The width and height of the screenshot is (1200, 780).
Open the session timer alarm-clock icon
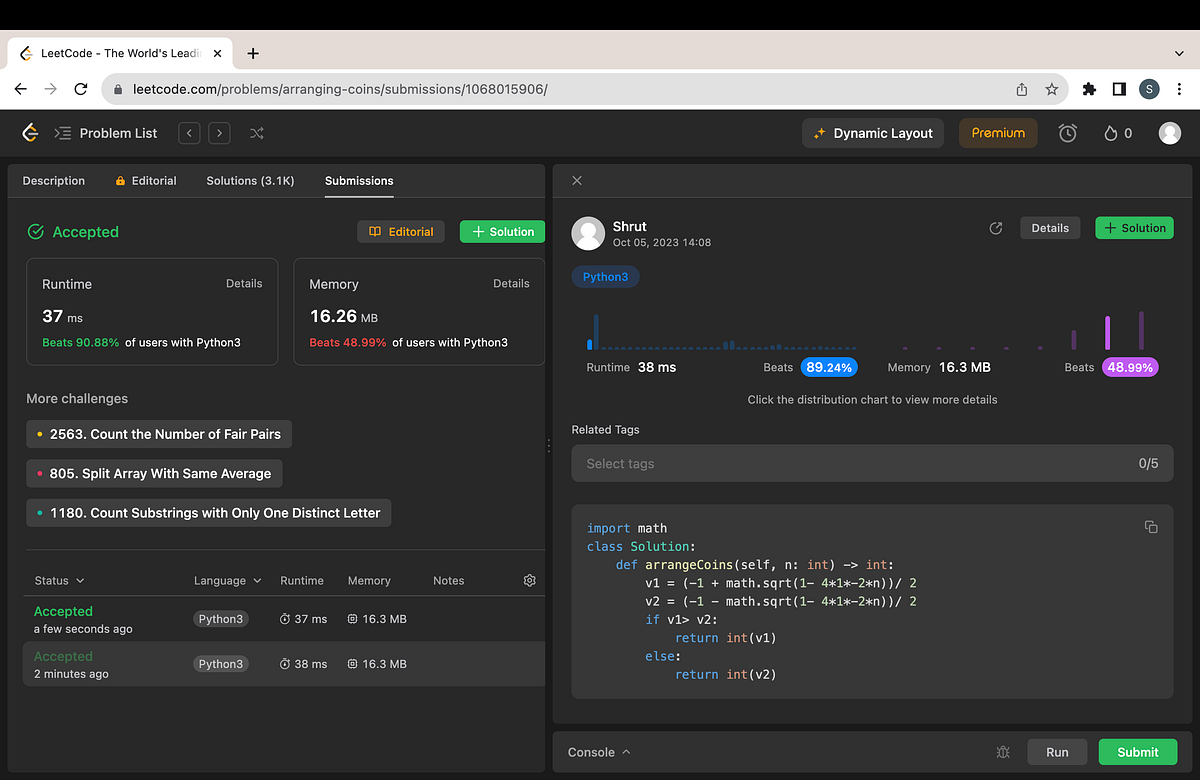click(x=1067, y=132)
